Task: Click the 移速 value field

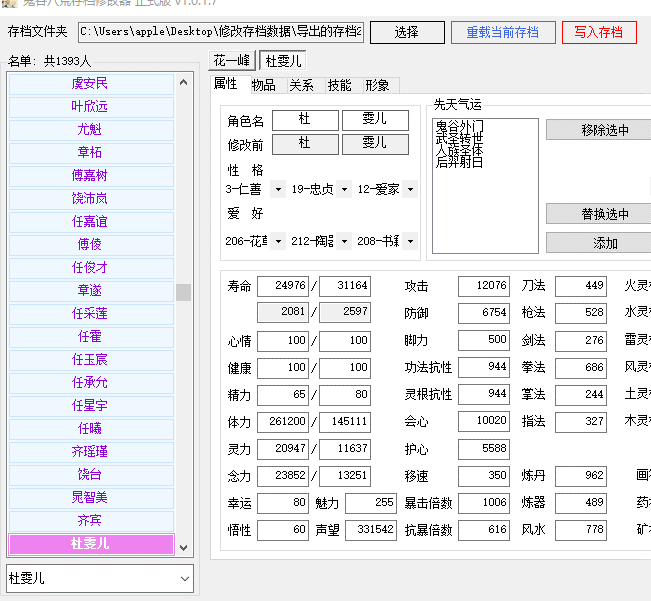Action: point(484,476)
